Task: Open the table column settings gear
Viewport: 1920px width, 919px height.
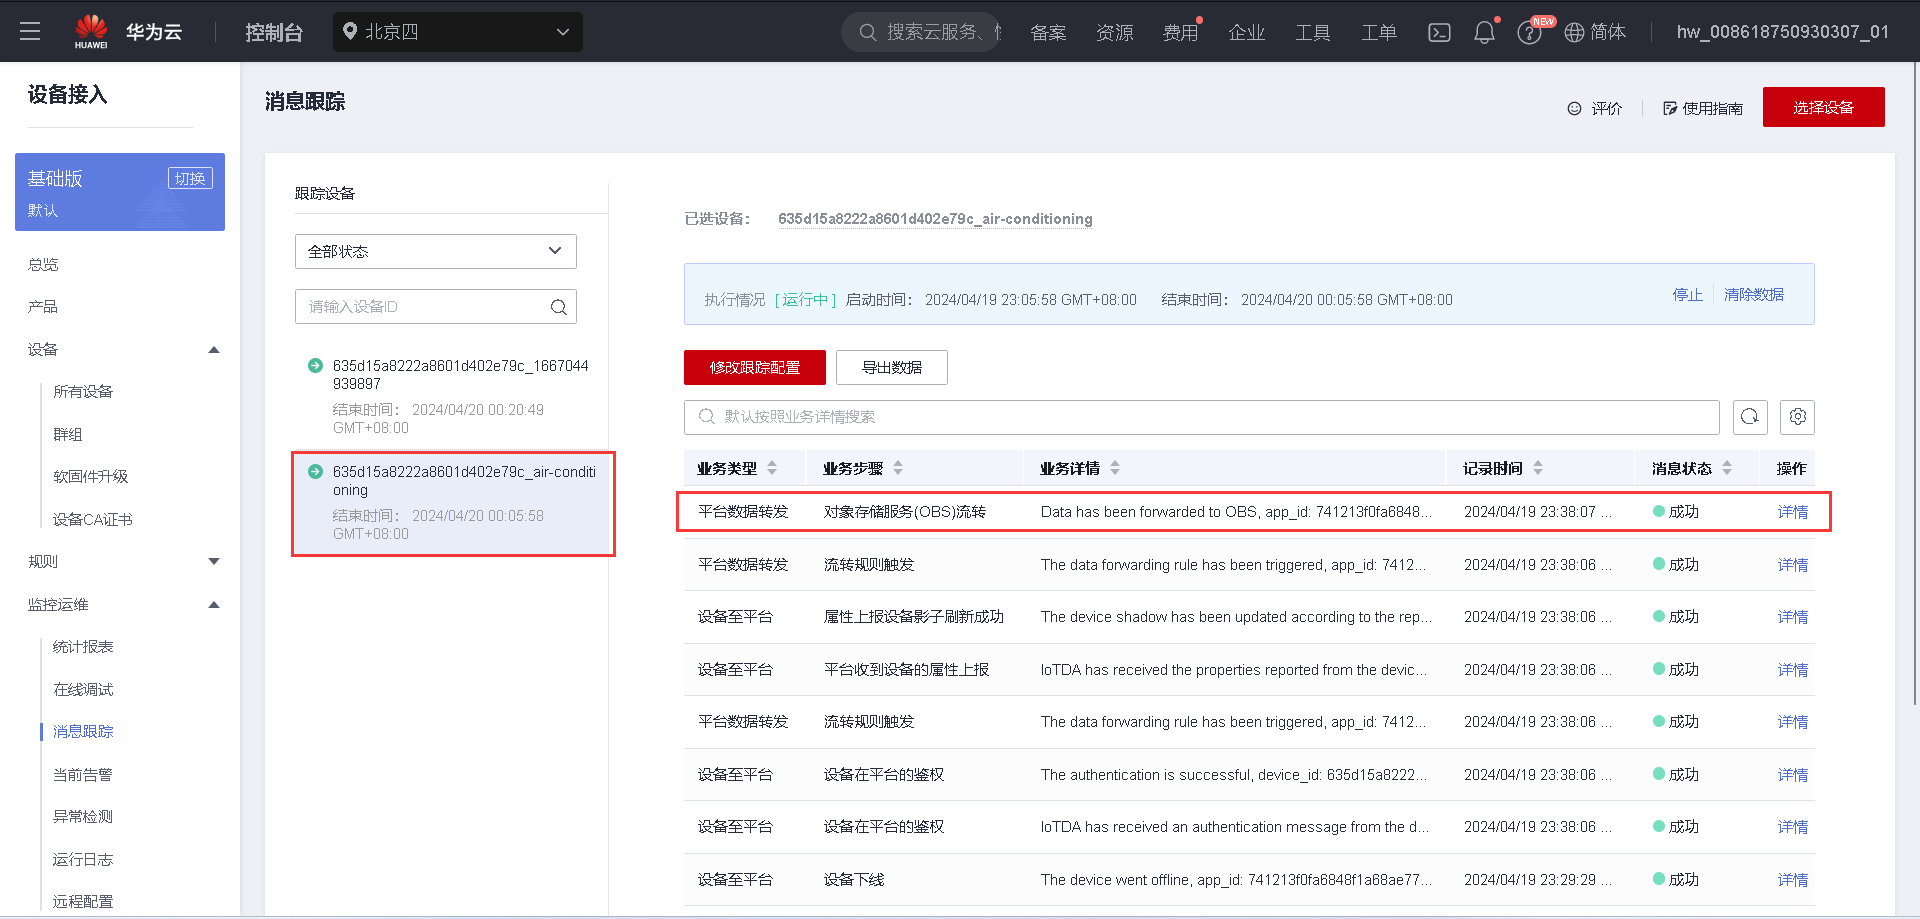Action: (x=1797, y=417)
